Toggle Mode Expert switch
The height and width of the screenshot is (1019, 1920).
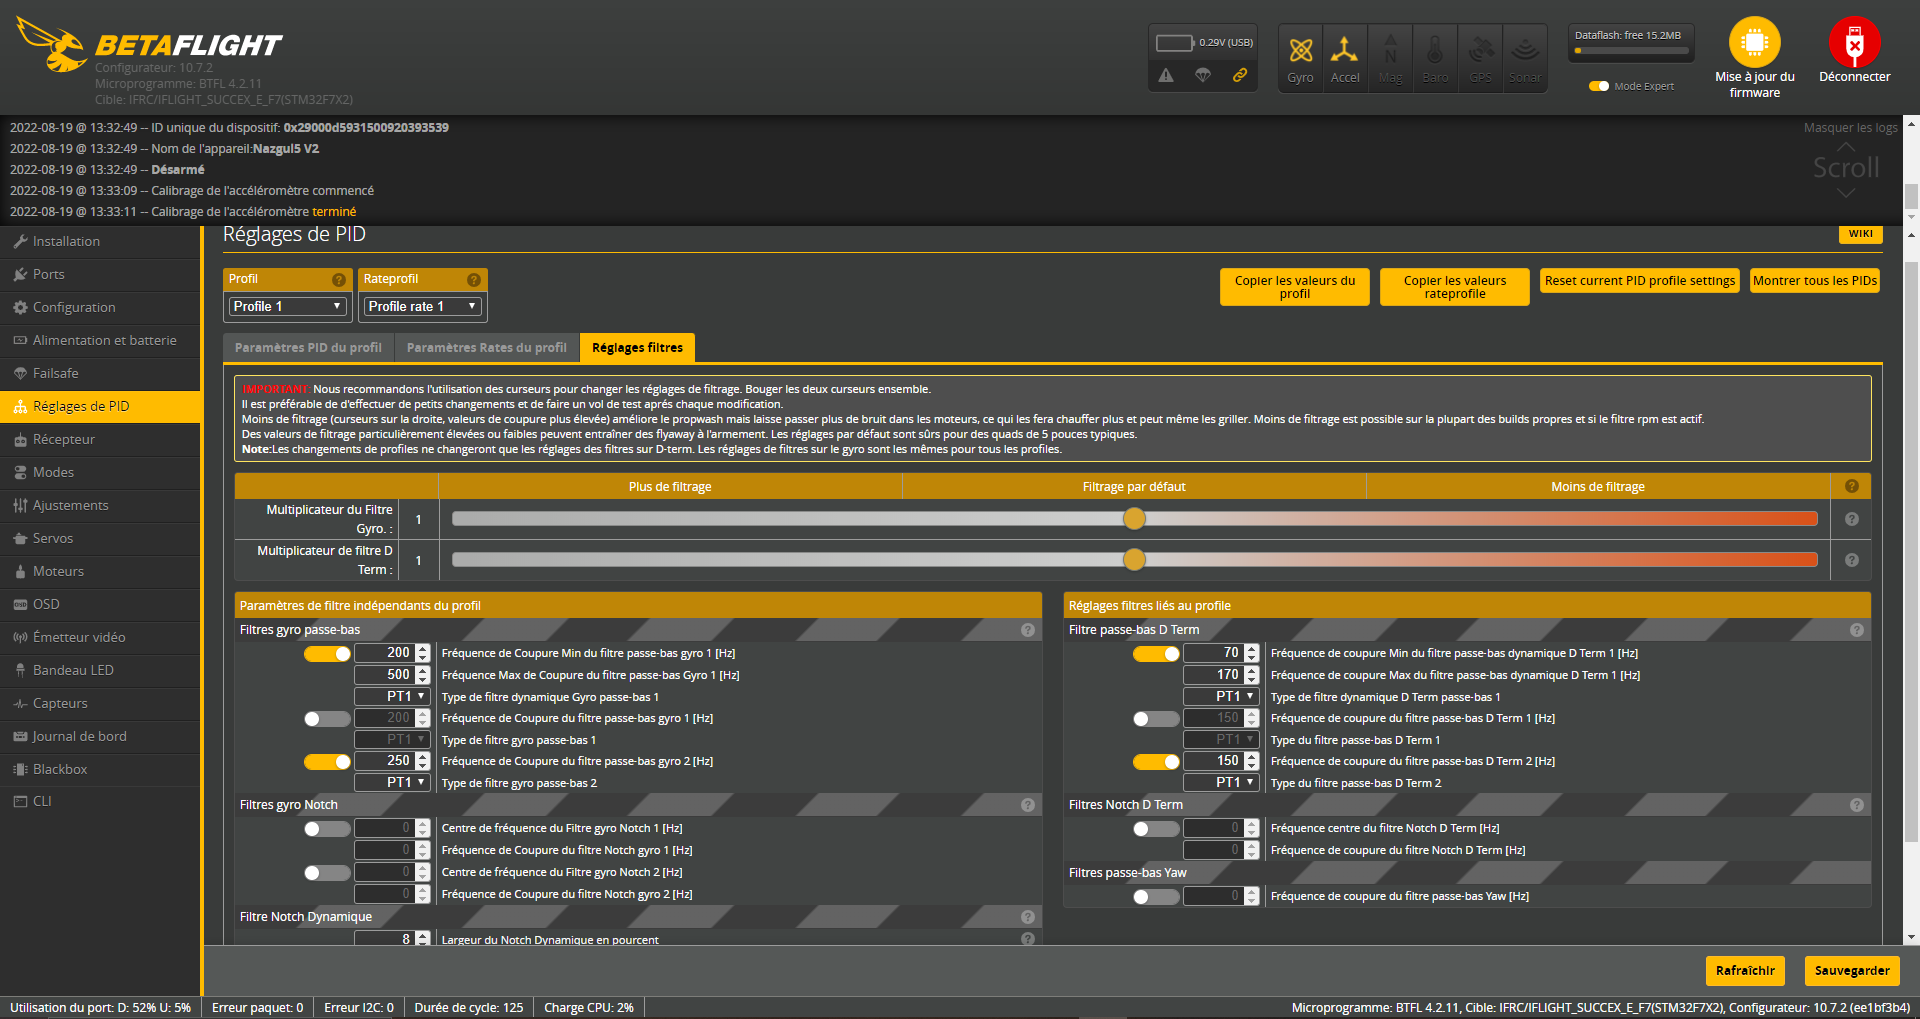pos(1599,86)
